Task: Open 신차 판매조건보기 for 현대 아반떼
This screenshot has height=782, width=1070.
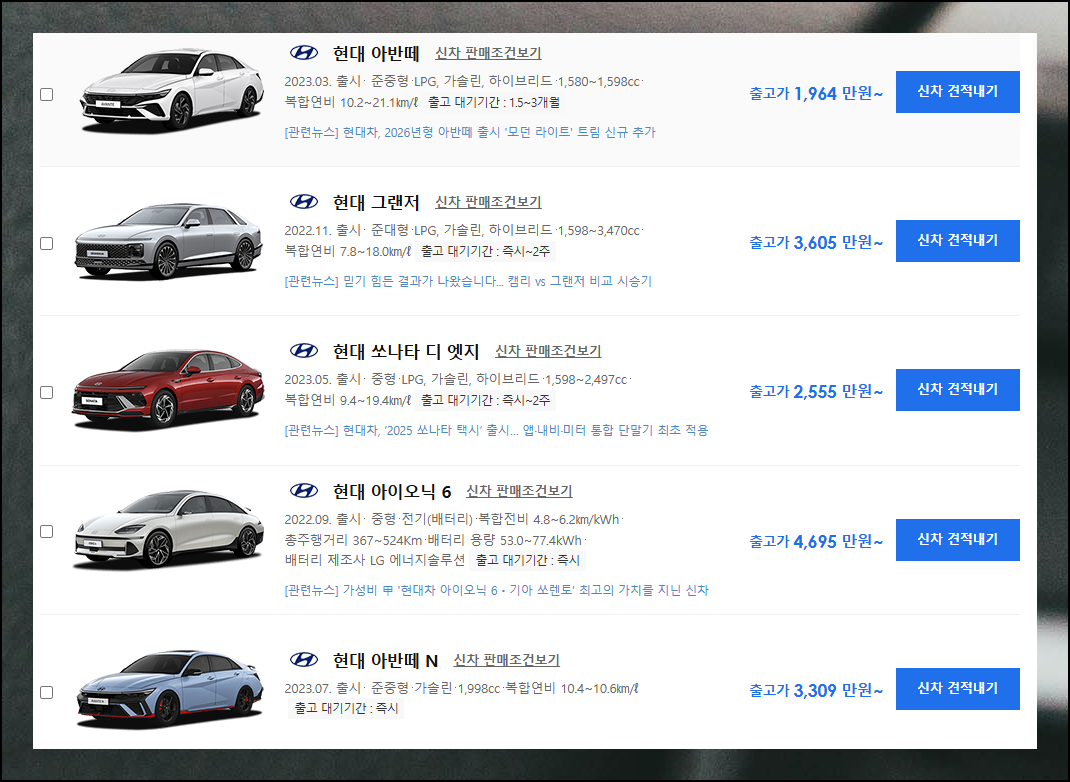Action: [x=488, y=53]
